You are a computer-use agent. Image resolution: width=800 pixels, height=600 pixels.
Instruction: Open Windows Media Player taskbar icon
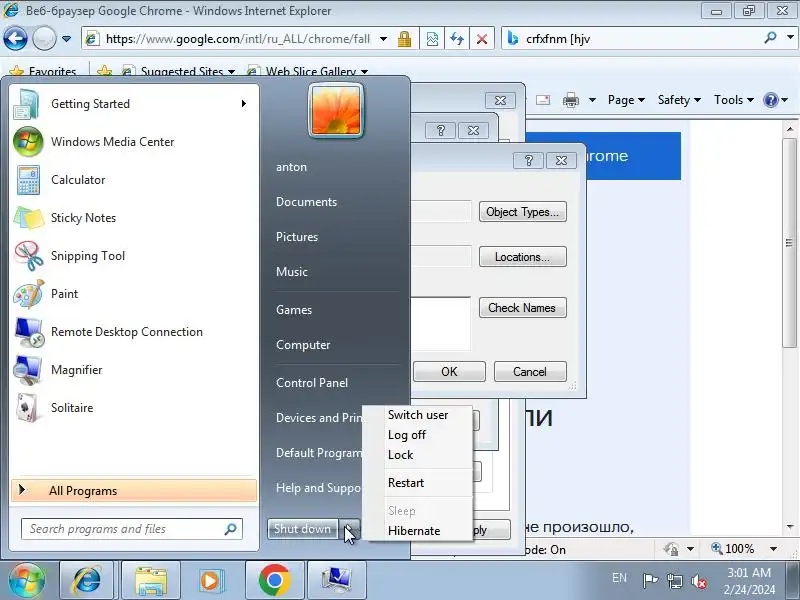point(210,581)
